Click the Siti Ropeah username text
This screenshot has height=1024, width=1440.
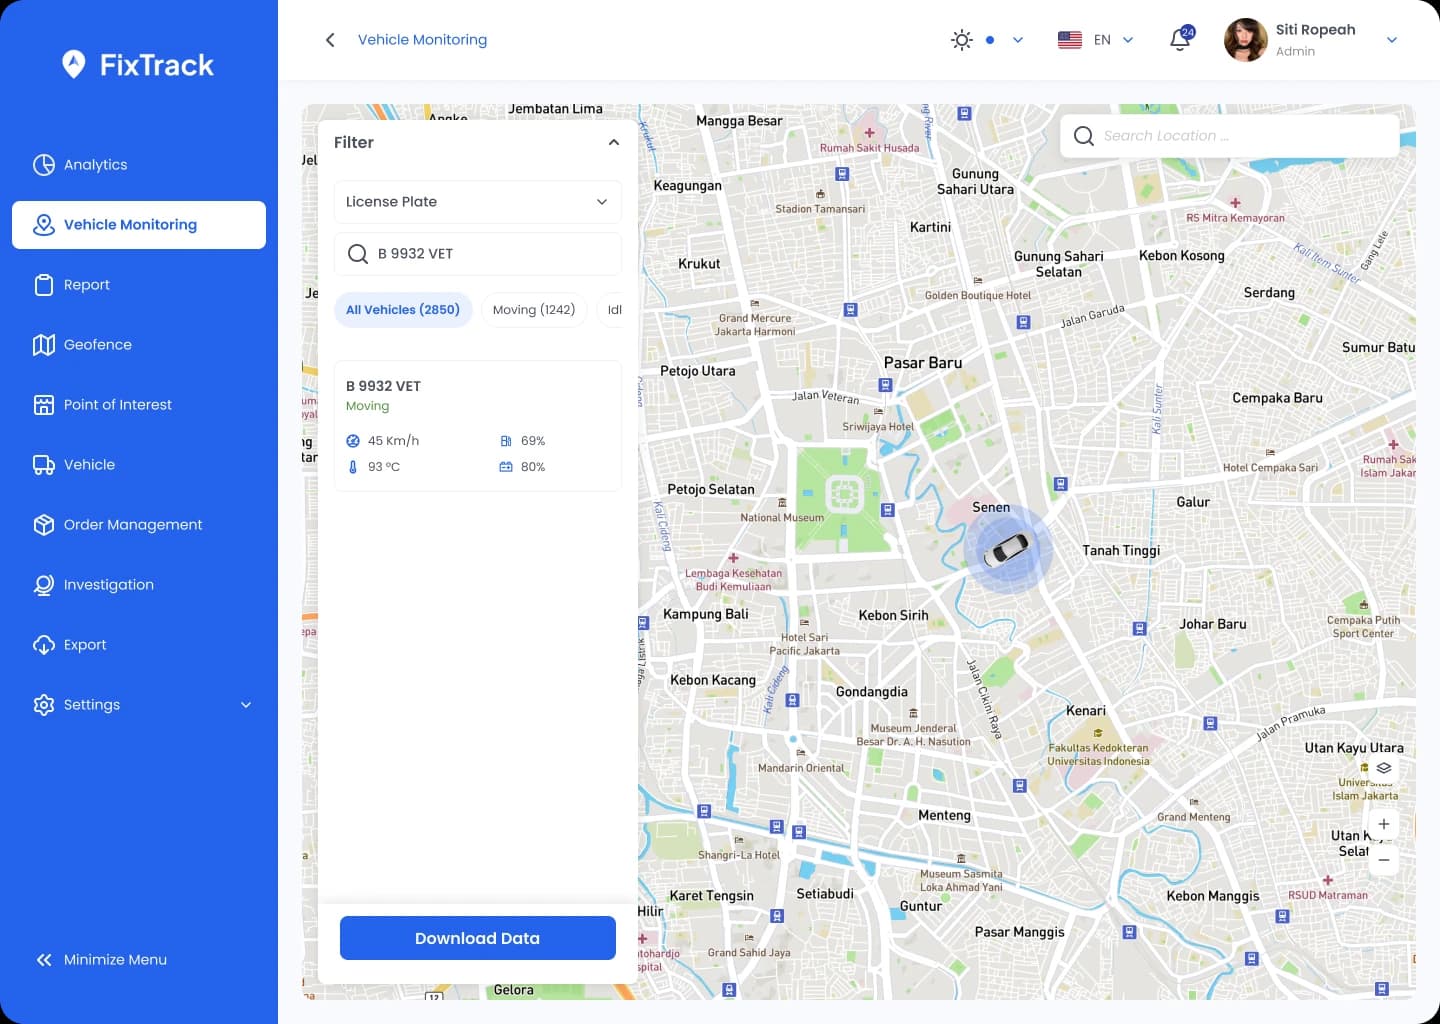1315,30
